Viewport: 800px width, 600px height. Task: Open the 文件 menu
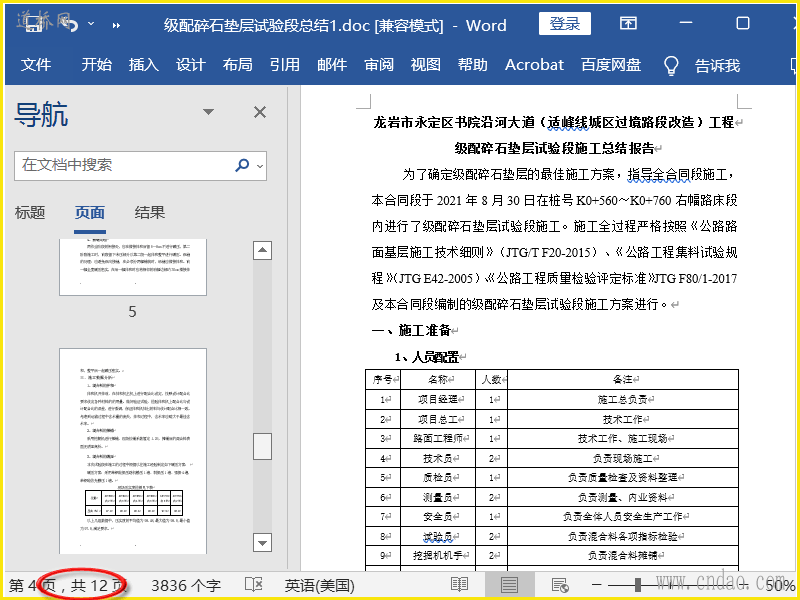point(36,65)
